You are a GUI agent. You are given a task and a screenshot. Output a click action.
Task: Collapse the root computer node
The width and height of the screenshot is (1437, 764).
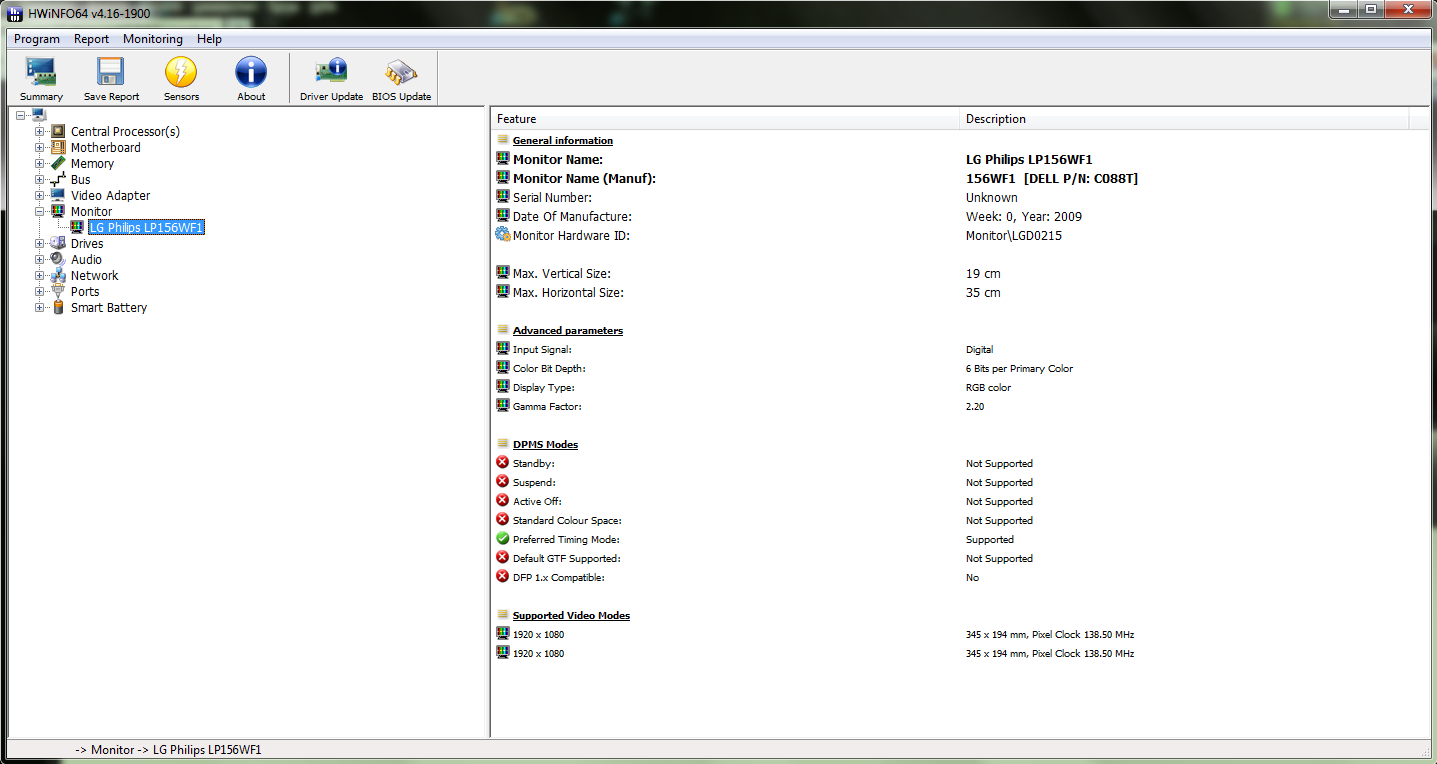pyautogui.click(x=22, y=115)
